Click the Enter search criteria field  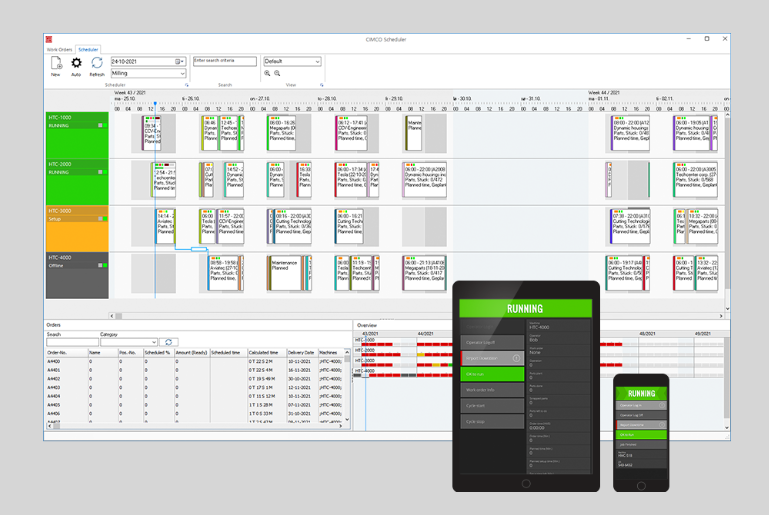pos(225,61)
